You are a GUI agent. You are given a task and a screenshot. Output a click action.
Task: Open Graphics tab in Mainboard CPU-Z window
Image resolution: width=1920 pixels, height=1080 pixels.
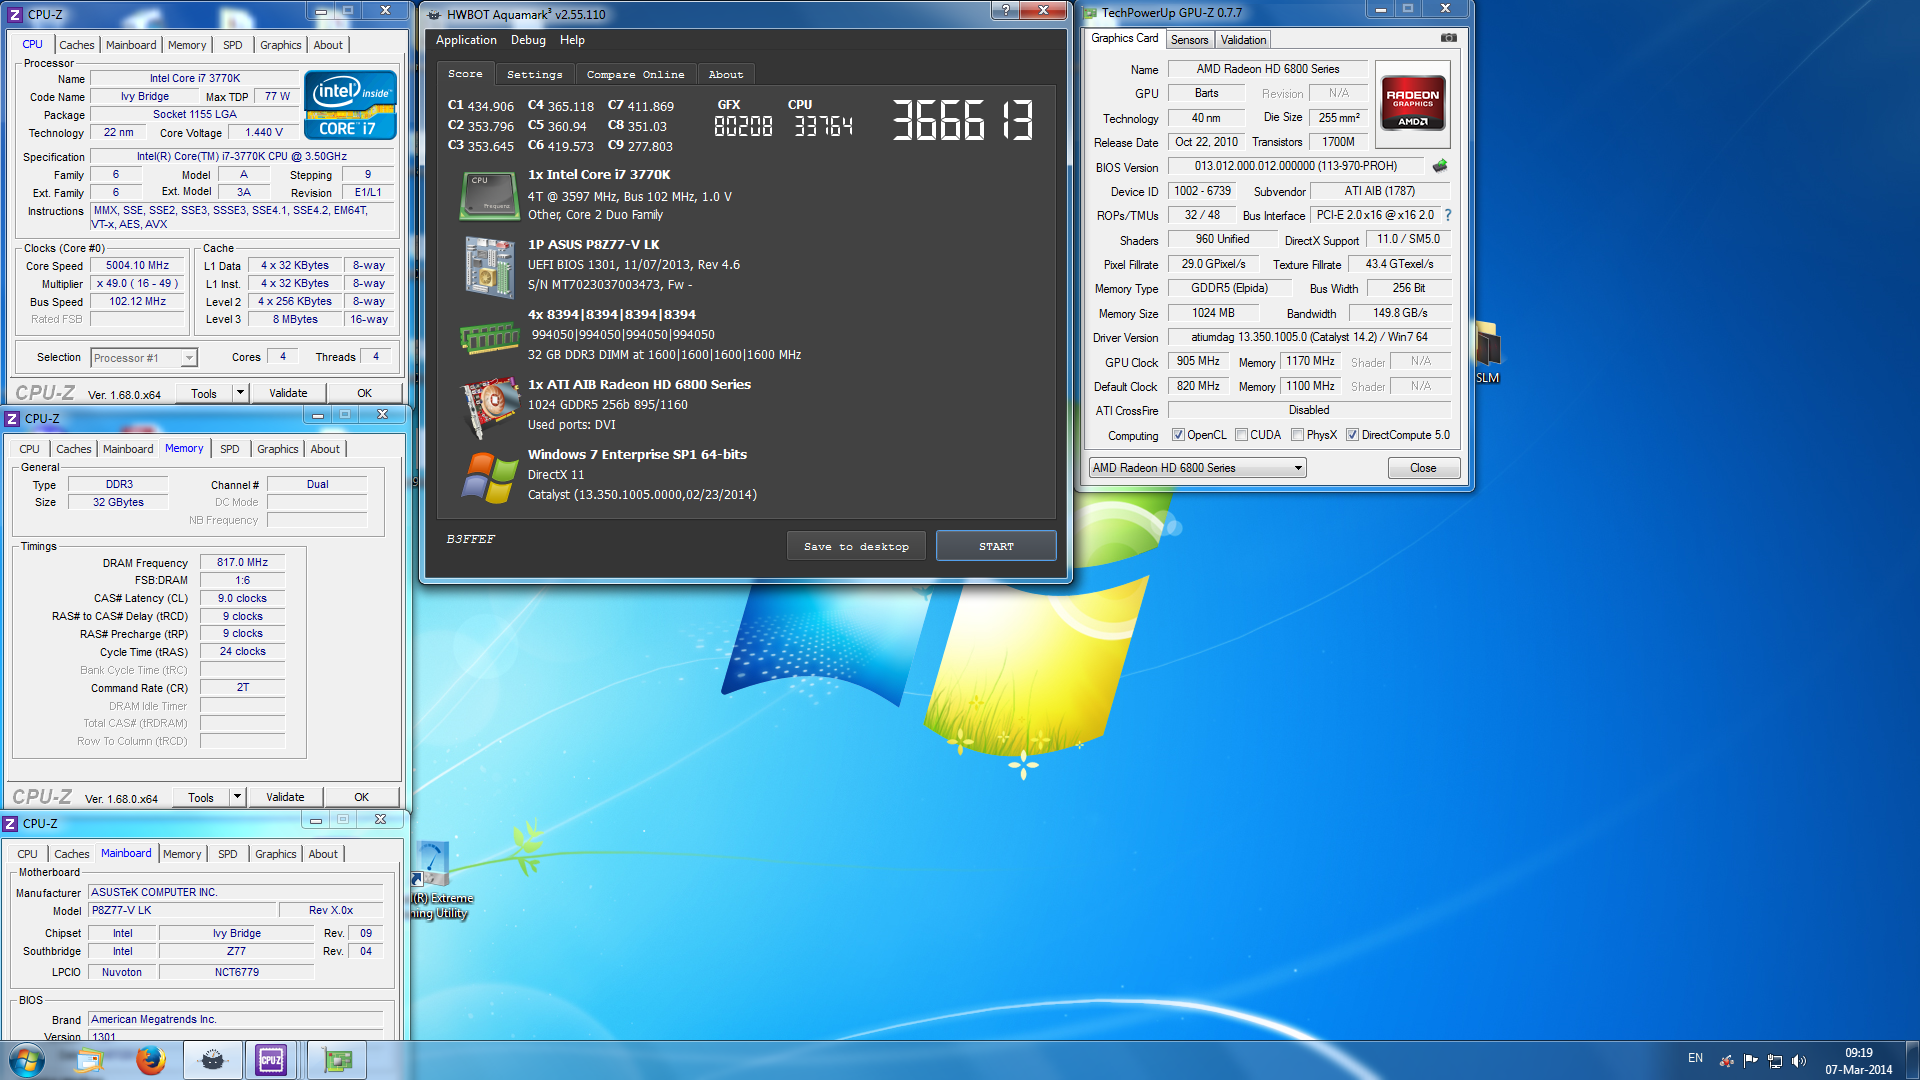tap(275, 854)
